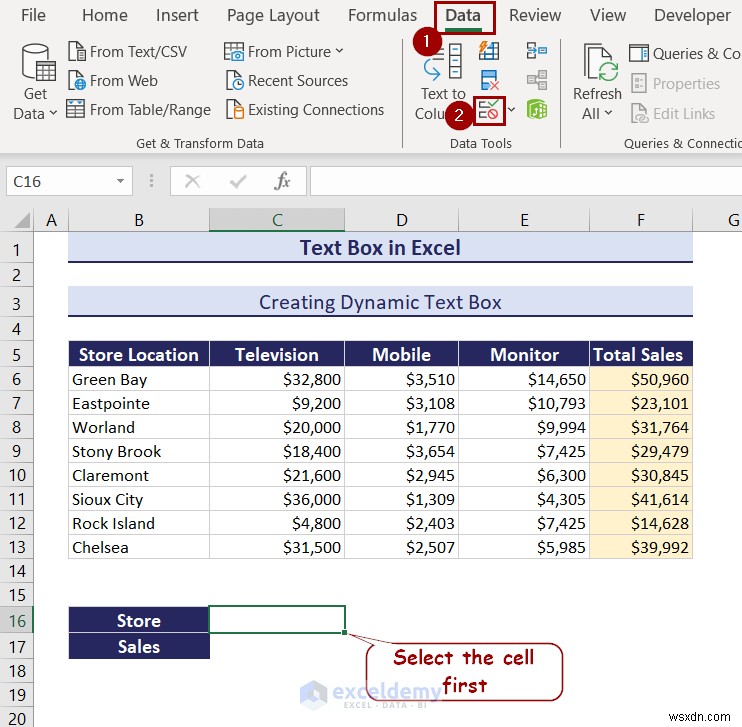Image resolution: width=742 pixels, height=727 pixels.
Task: Open Recent Sources
Action: [287, 80]
